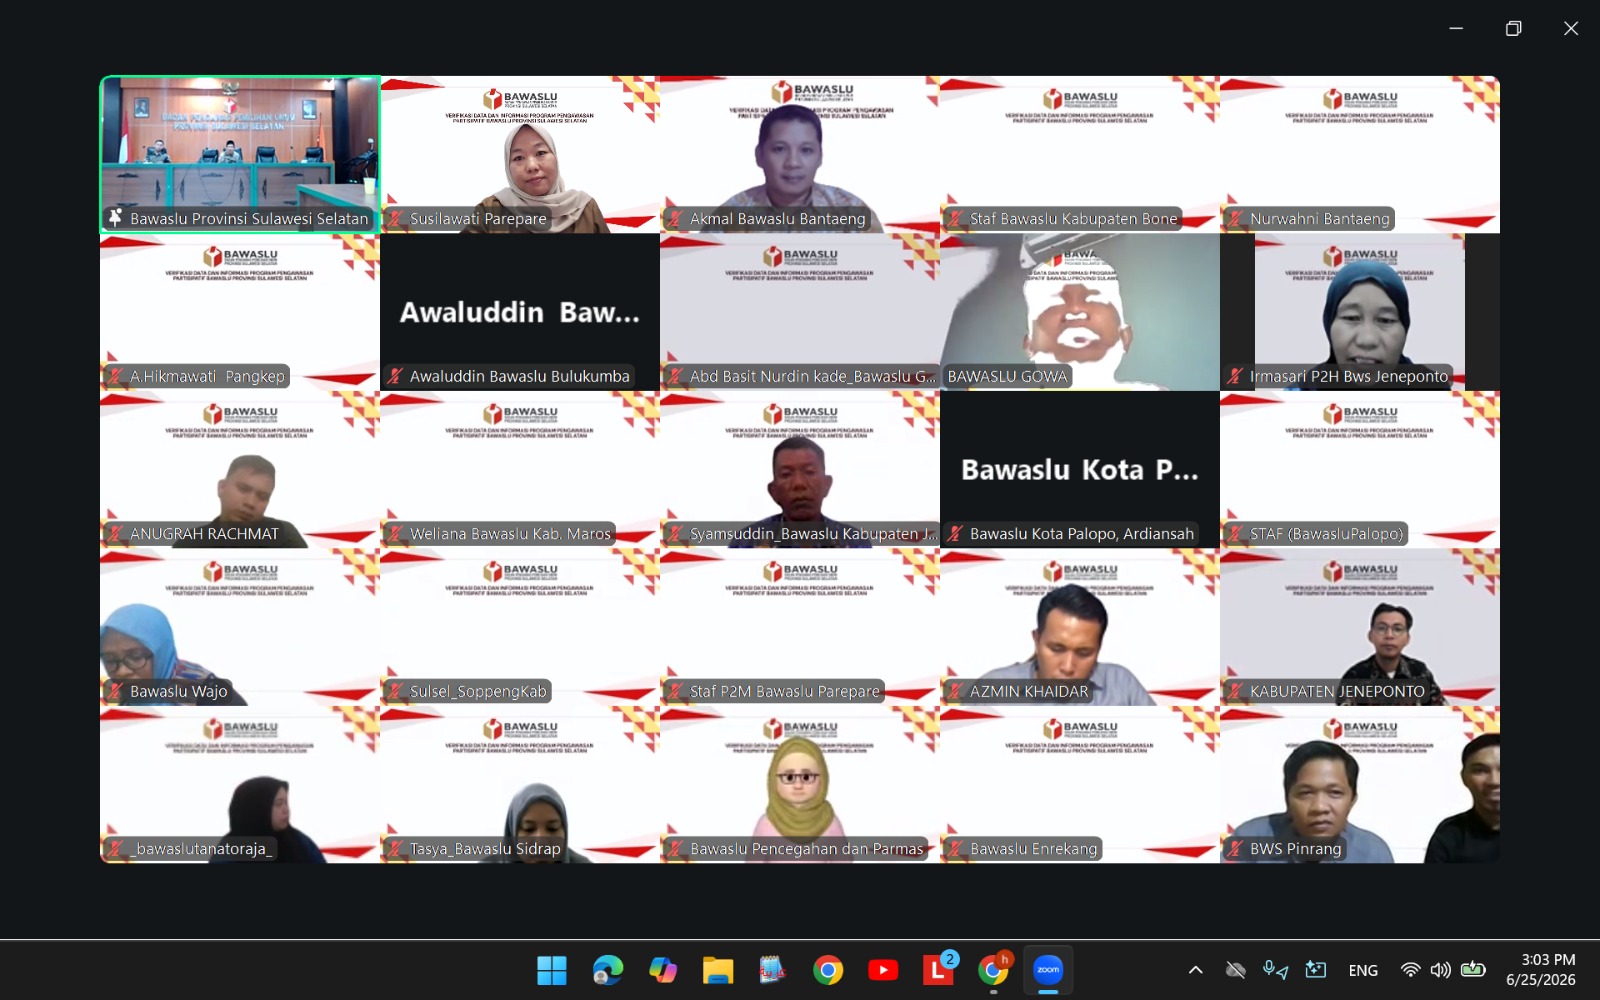Screen dimensions: 1600x1000
Task: Click muted mic icon on Susilawati Parepare
Action: click(x=395, y=218)
